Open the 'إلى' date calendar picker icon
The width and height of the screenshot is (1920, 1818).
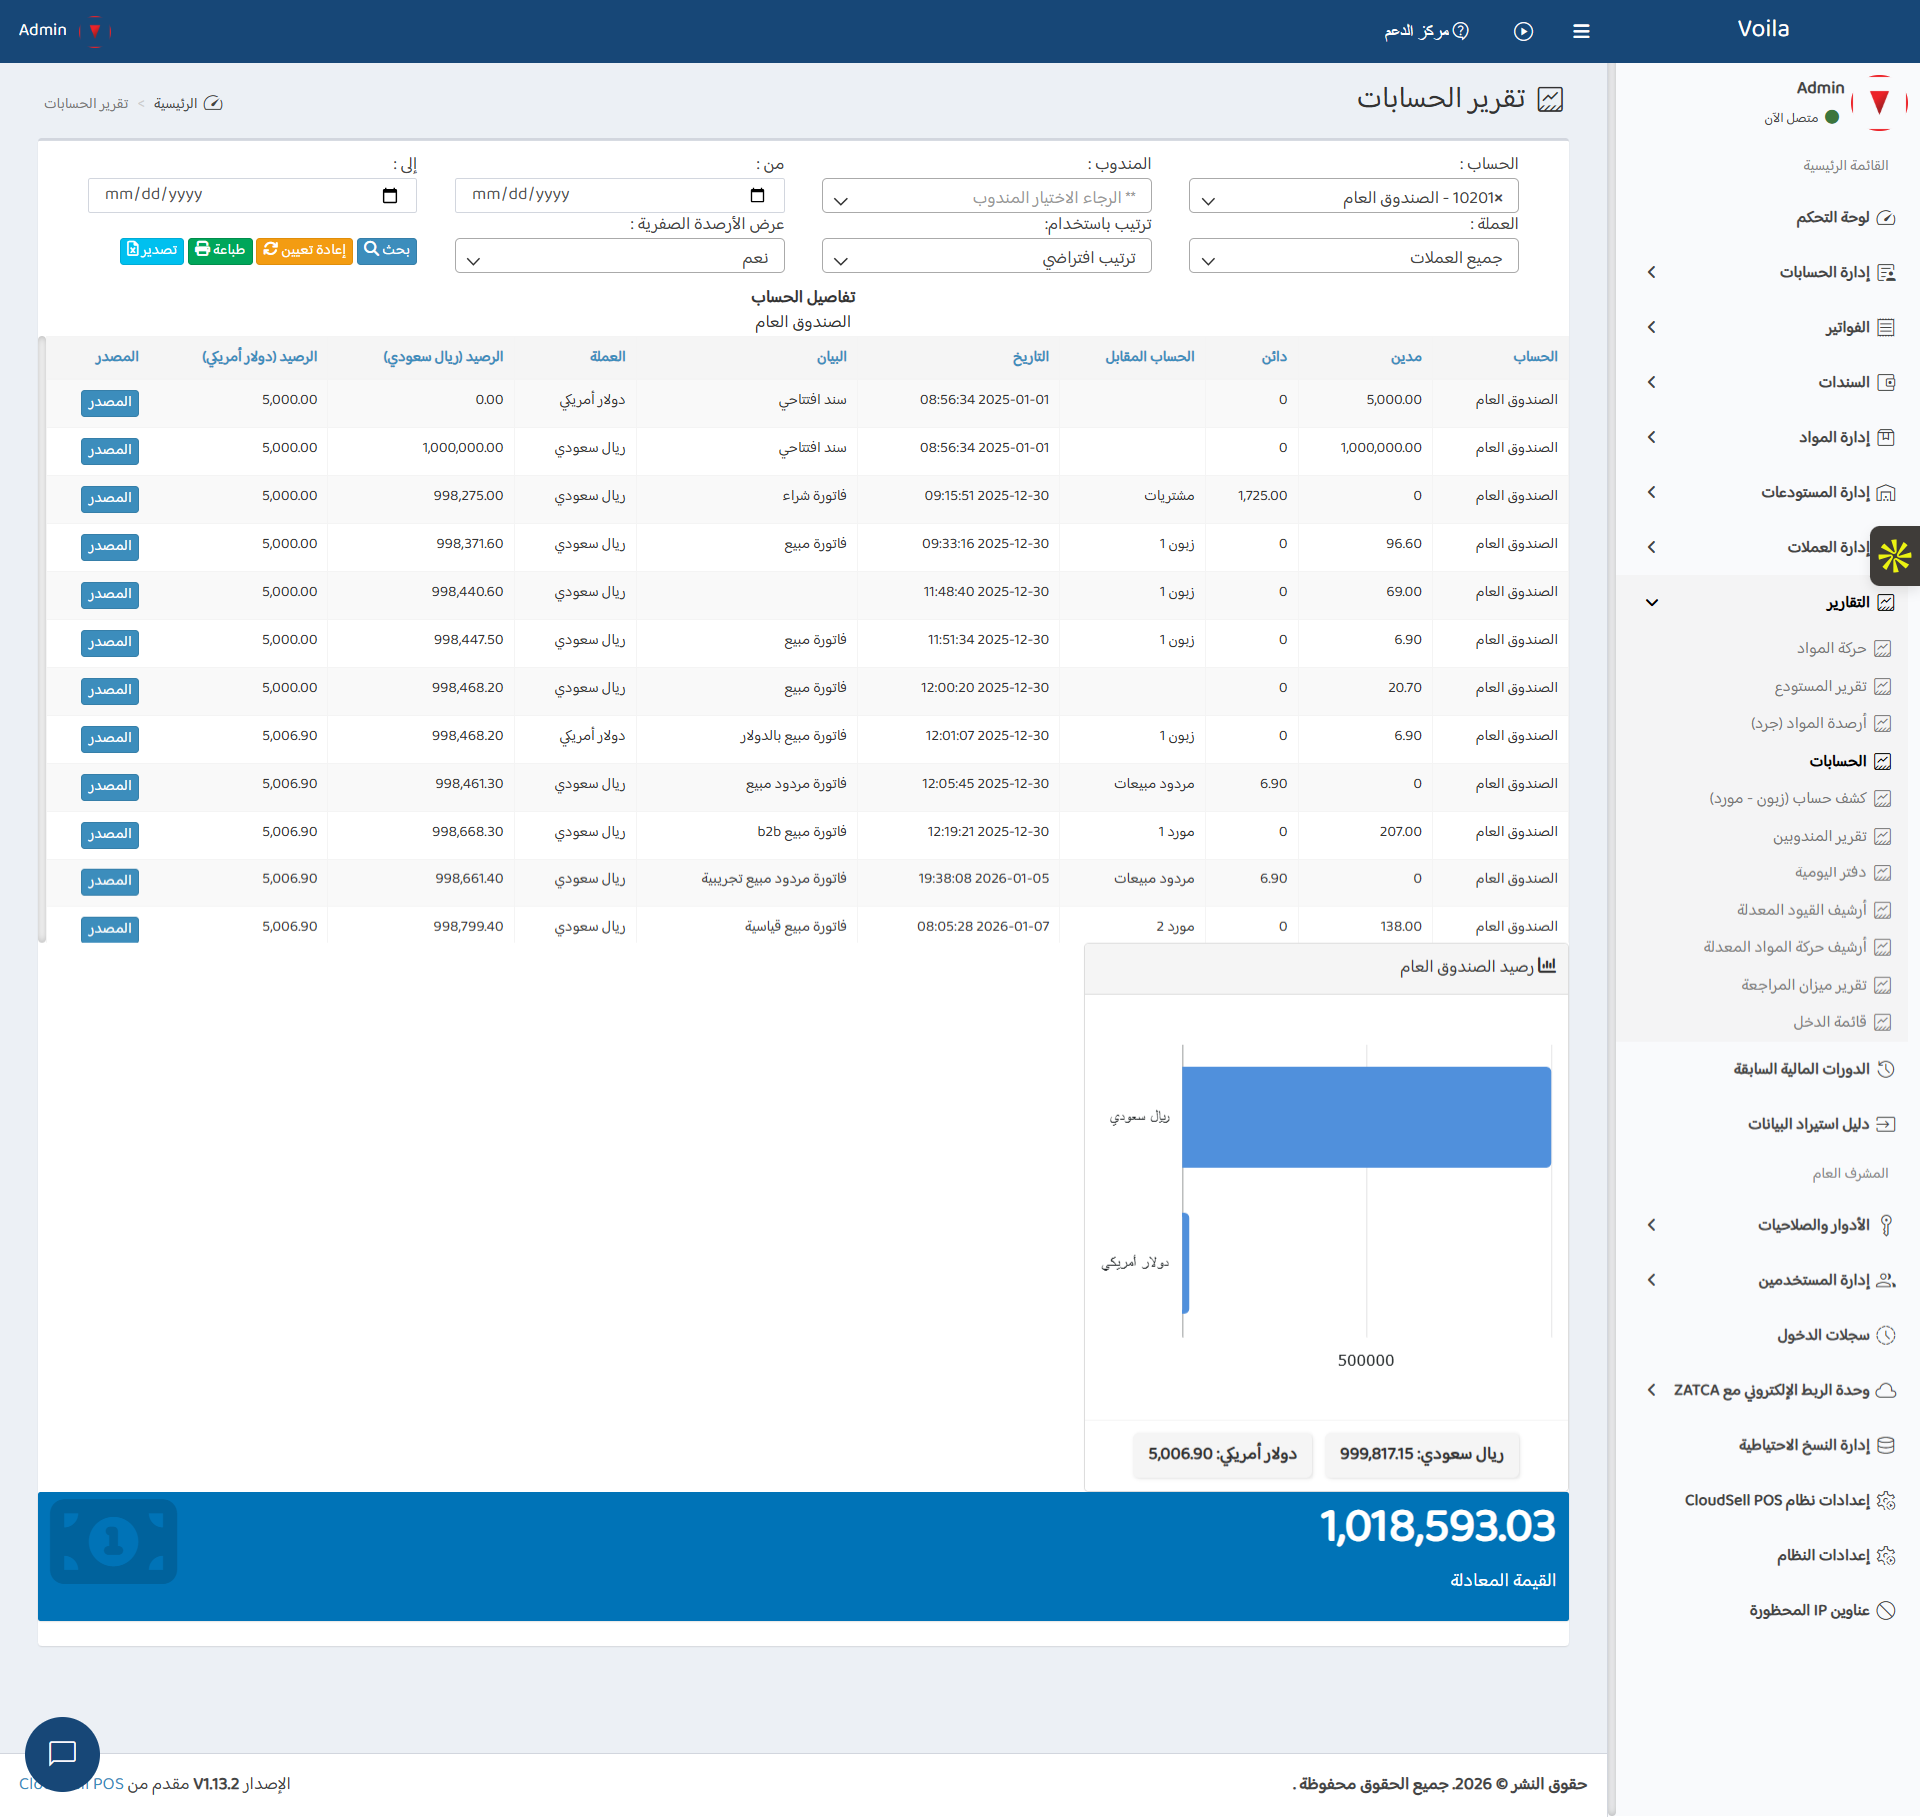390,195
